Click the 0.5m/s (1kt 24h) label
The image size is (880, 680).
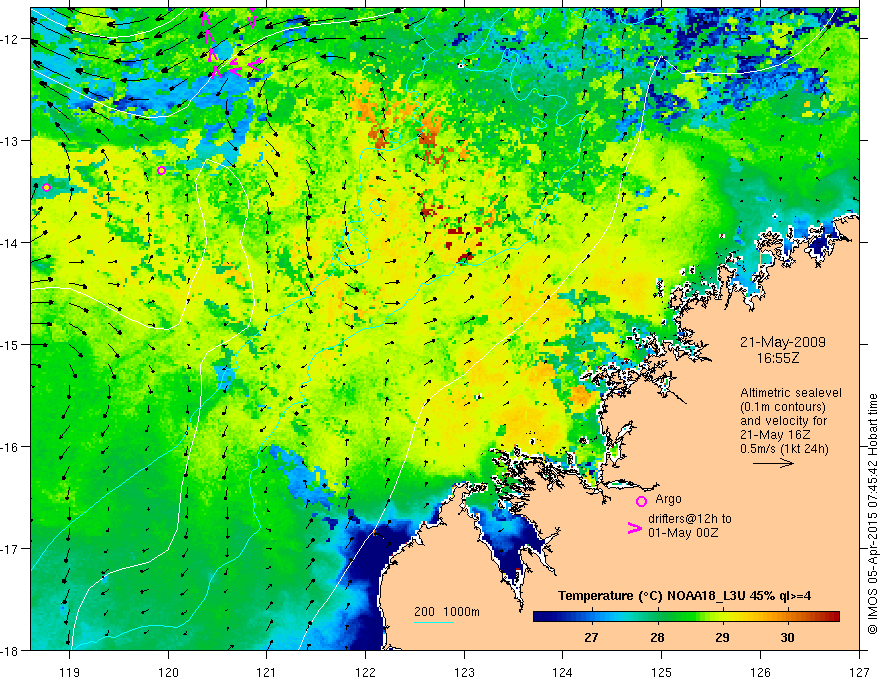[784, 449]
